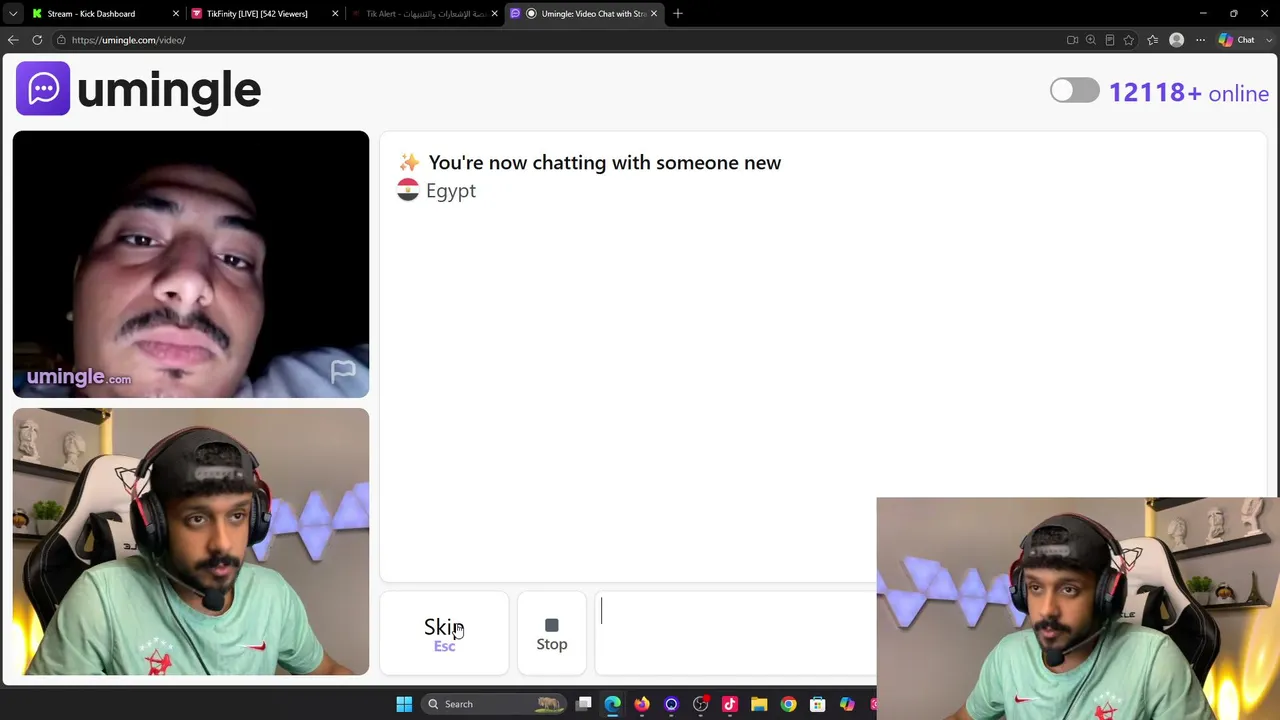Add this page to favorites star
Image resolution: width=1280 pixels, height=720 pixels.
[1129, 40]
